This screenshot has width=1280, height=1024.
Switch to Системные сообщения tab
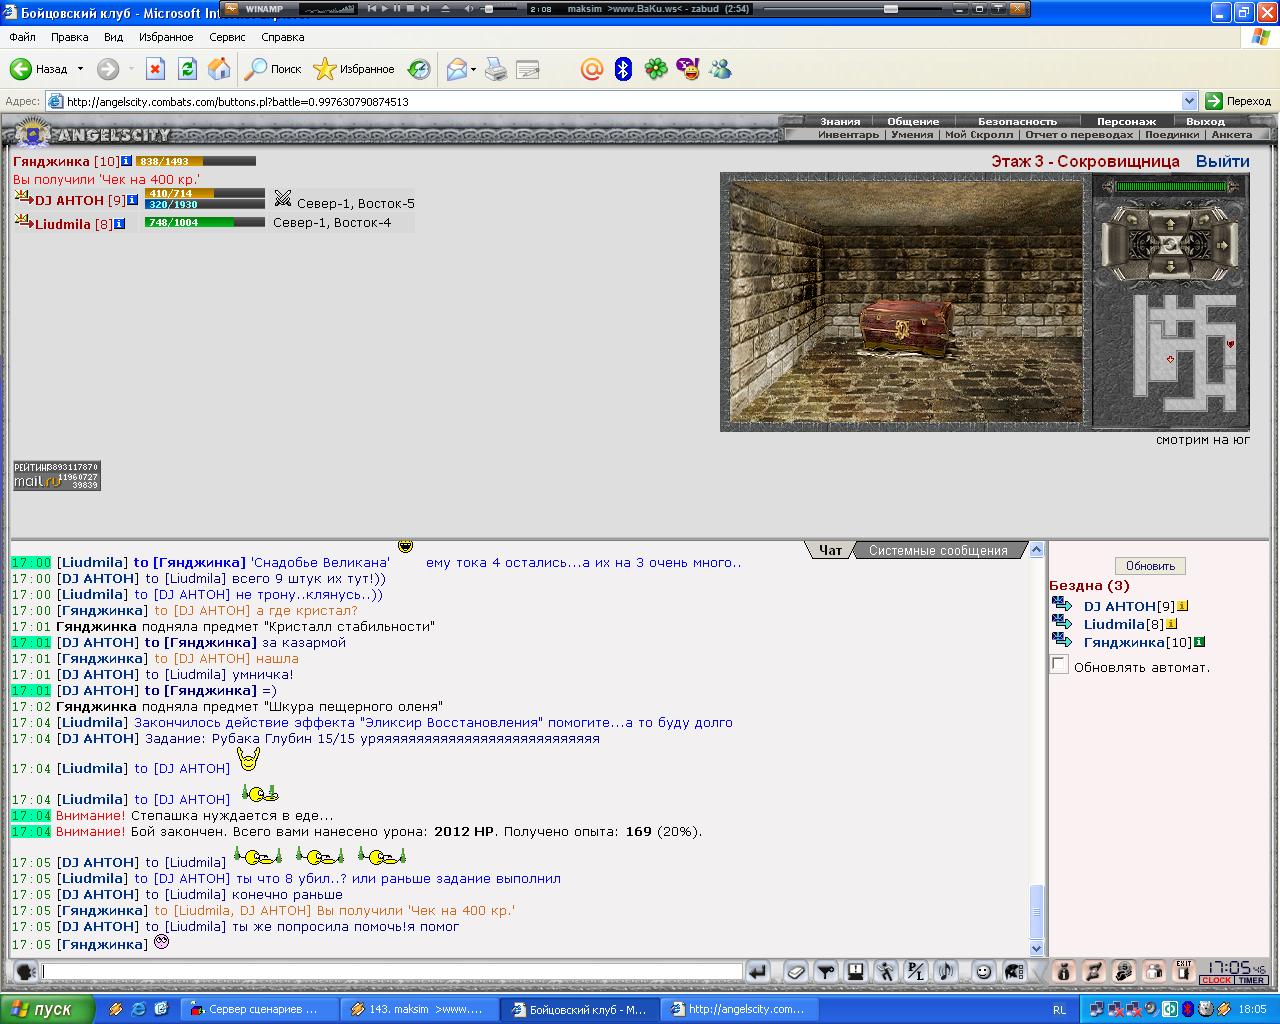click(x=938, y=550)
